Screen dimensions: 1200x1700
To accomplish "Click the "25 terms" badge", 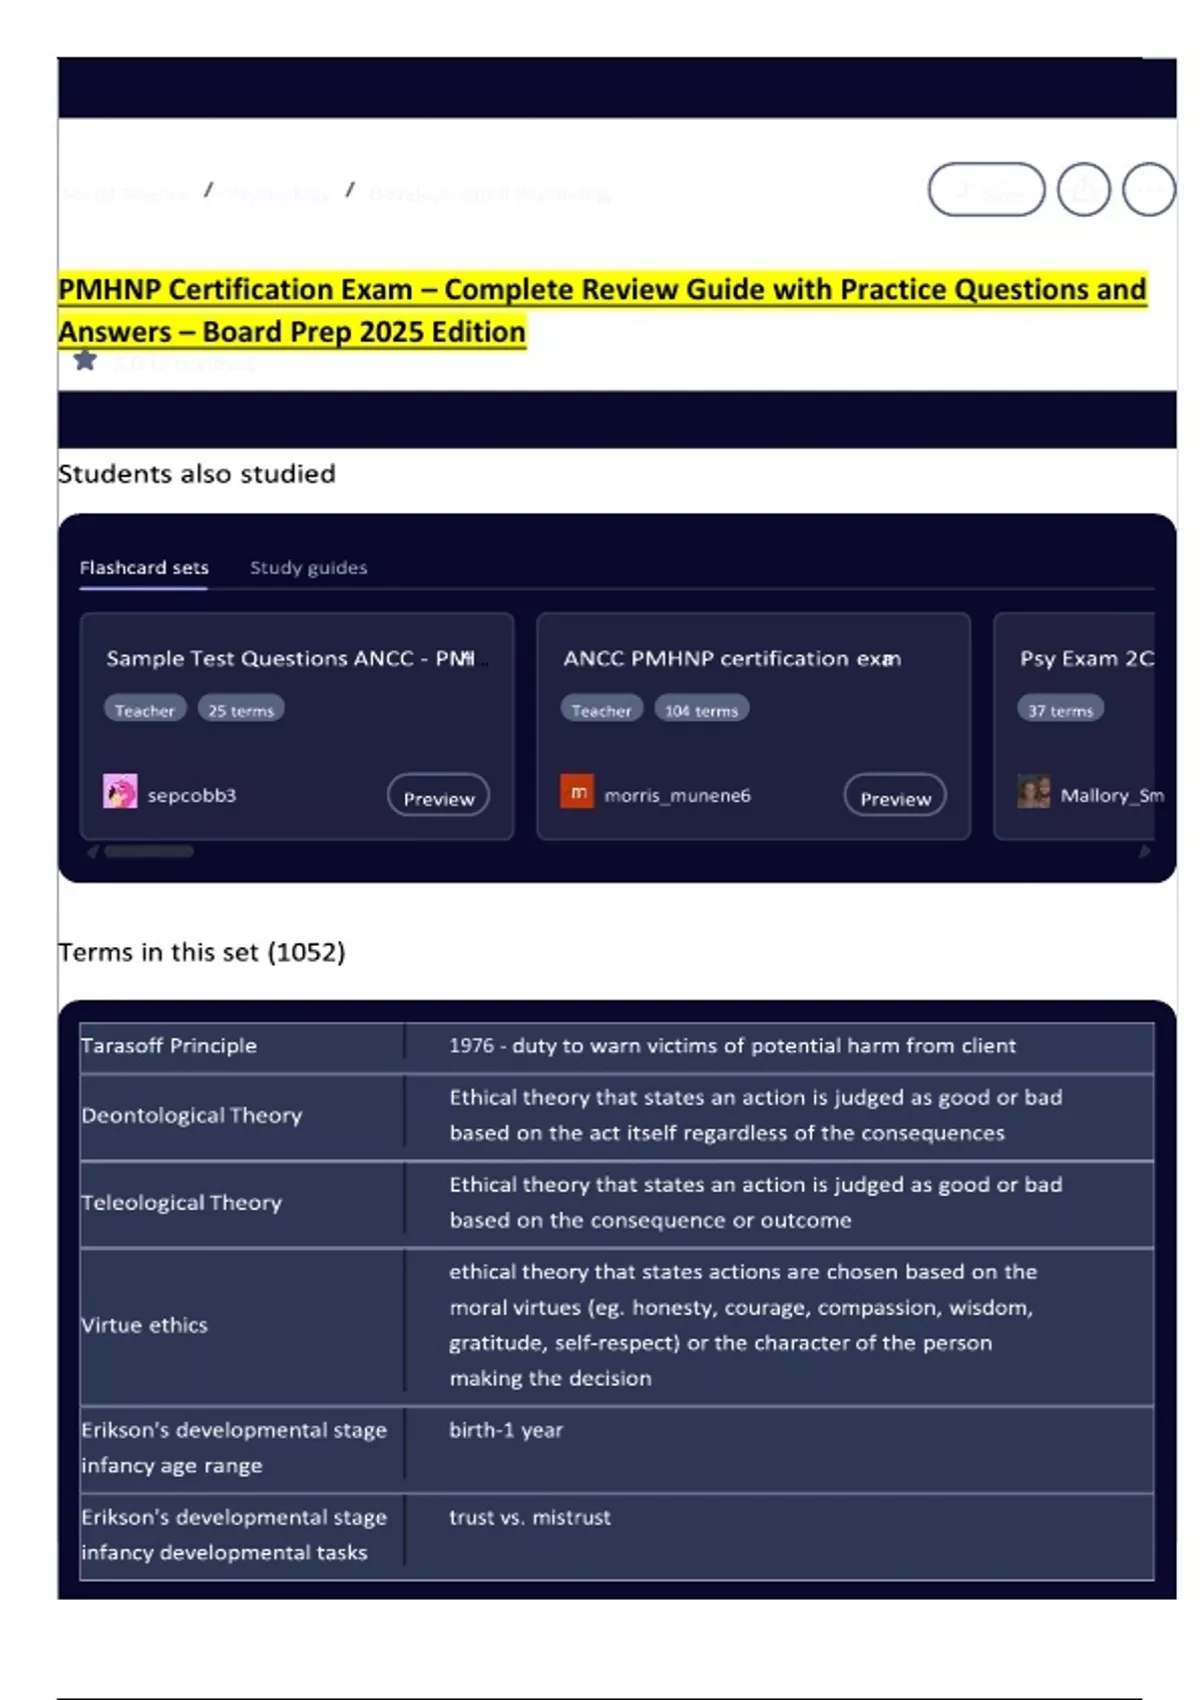I will (240, 710).
